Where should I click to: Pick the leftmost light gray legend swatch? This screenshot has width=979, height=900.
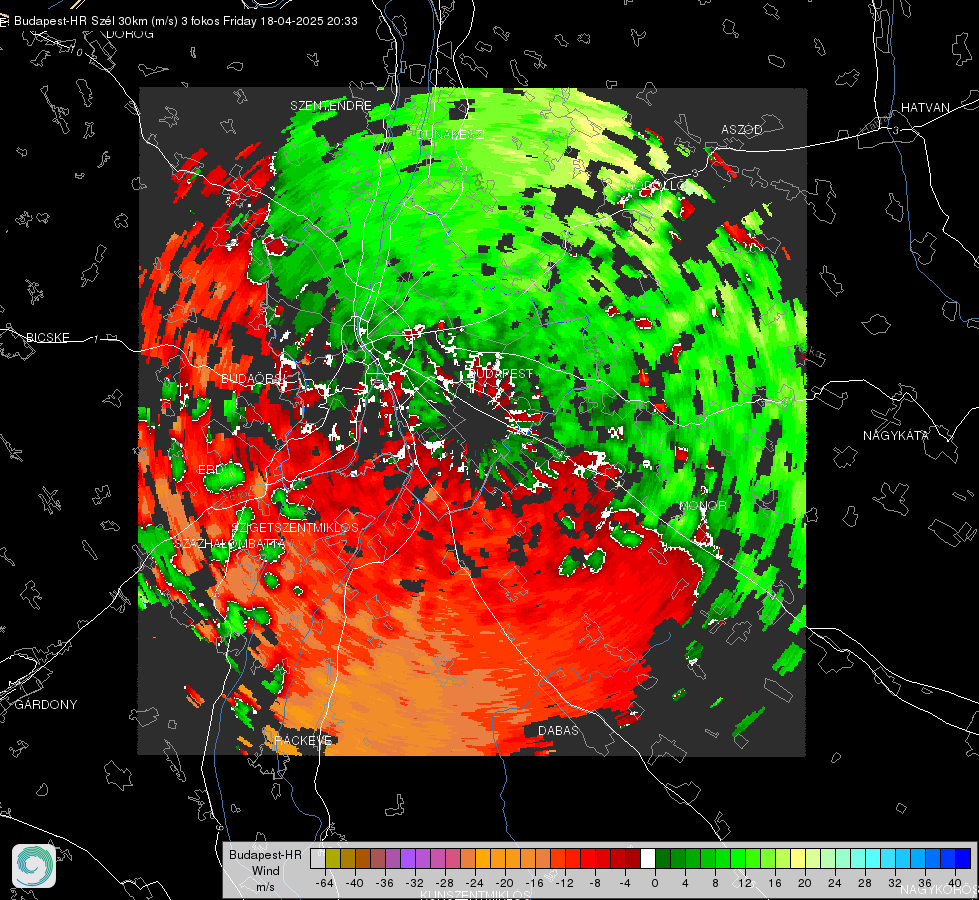tap(318, 859)
